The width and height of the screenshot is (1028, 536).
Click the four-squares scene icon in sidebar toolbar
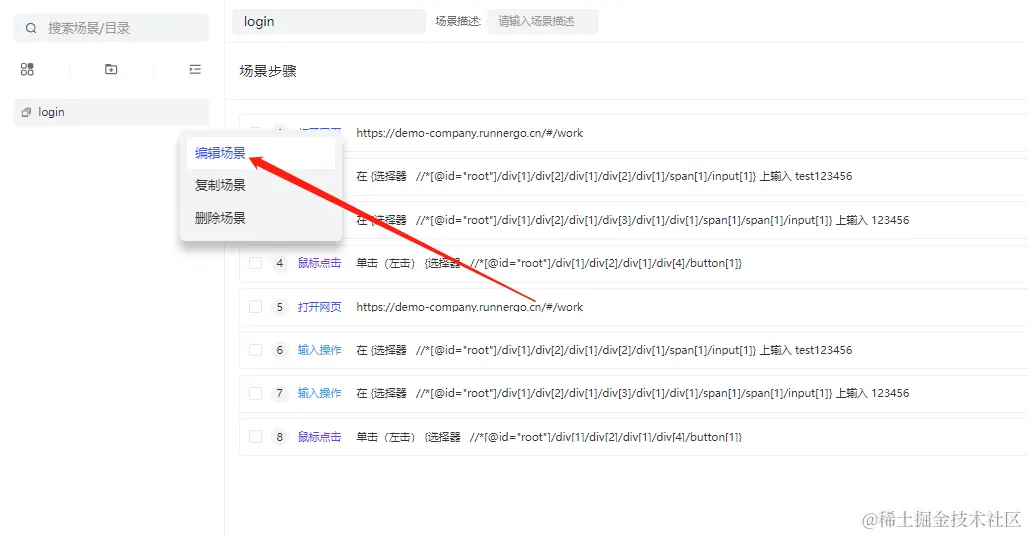point(27,69)
